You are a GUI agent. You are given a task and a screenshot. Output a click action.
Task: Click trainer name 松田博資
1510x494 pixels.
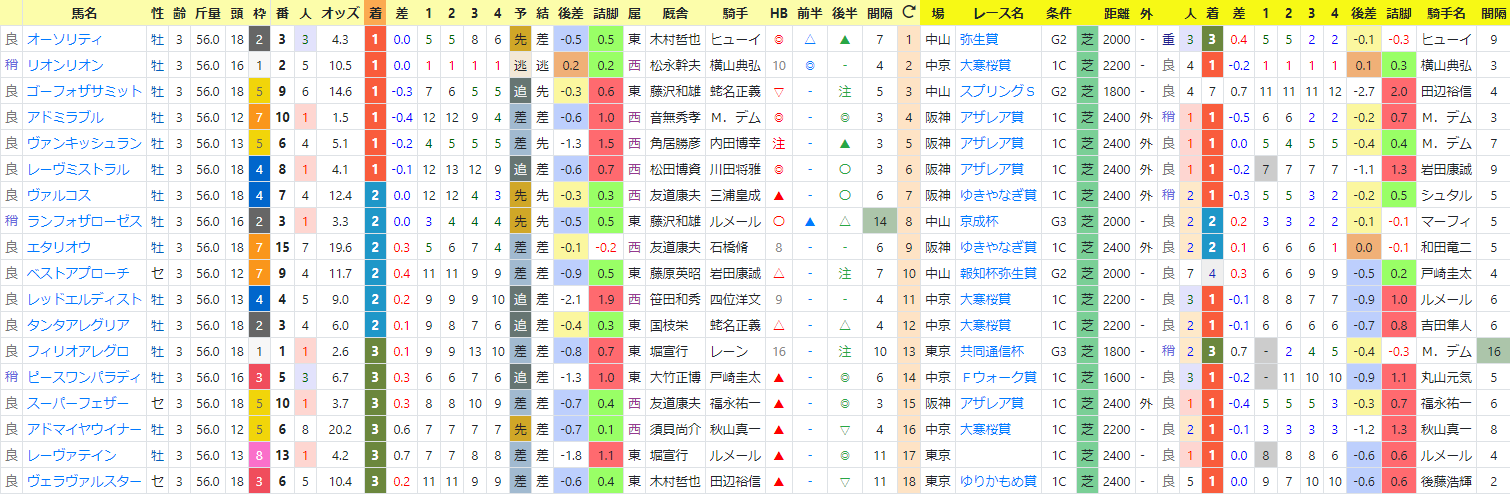[675, 169]
